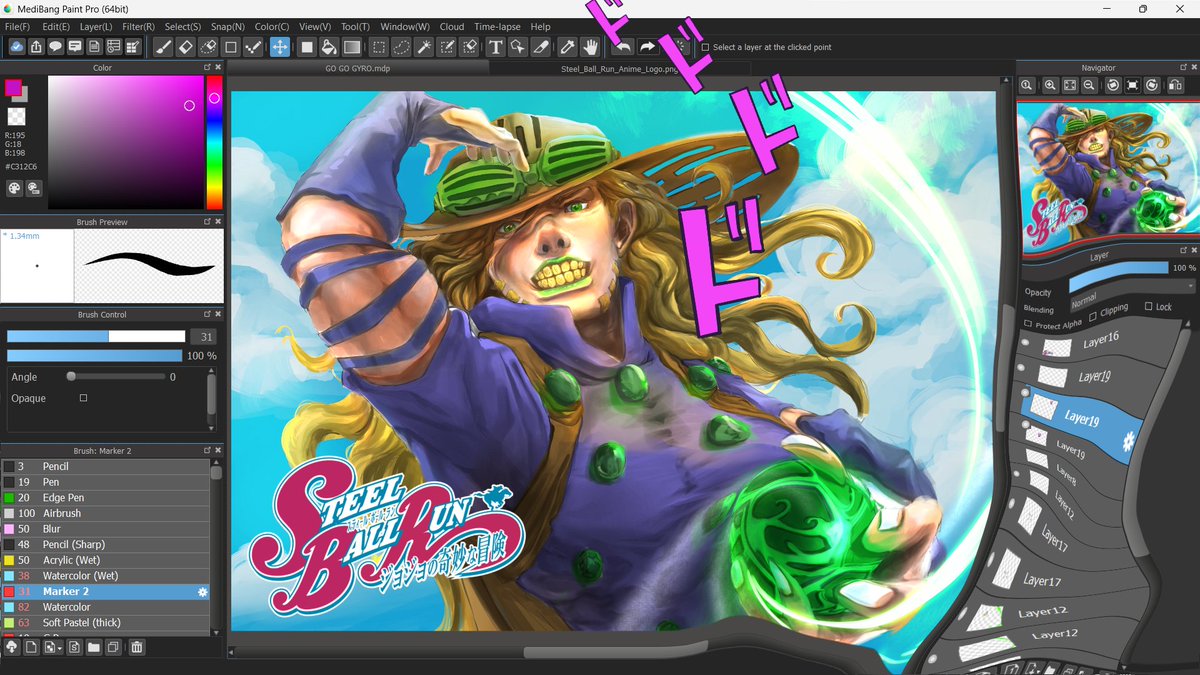The image size is (1200, 675).
Task: Click the brush list vertical scrollbar
Action: tap(216, 546)
